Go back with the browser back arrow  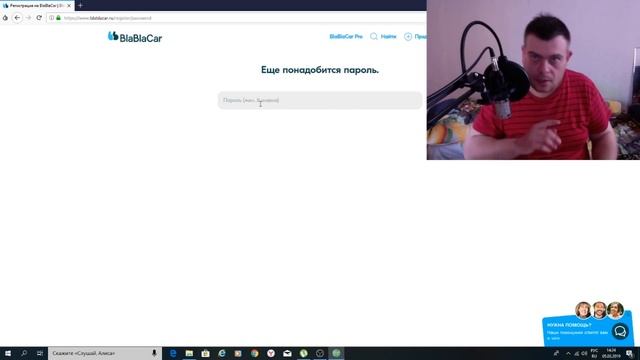pos(17,18)
